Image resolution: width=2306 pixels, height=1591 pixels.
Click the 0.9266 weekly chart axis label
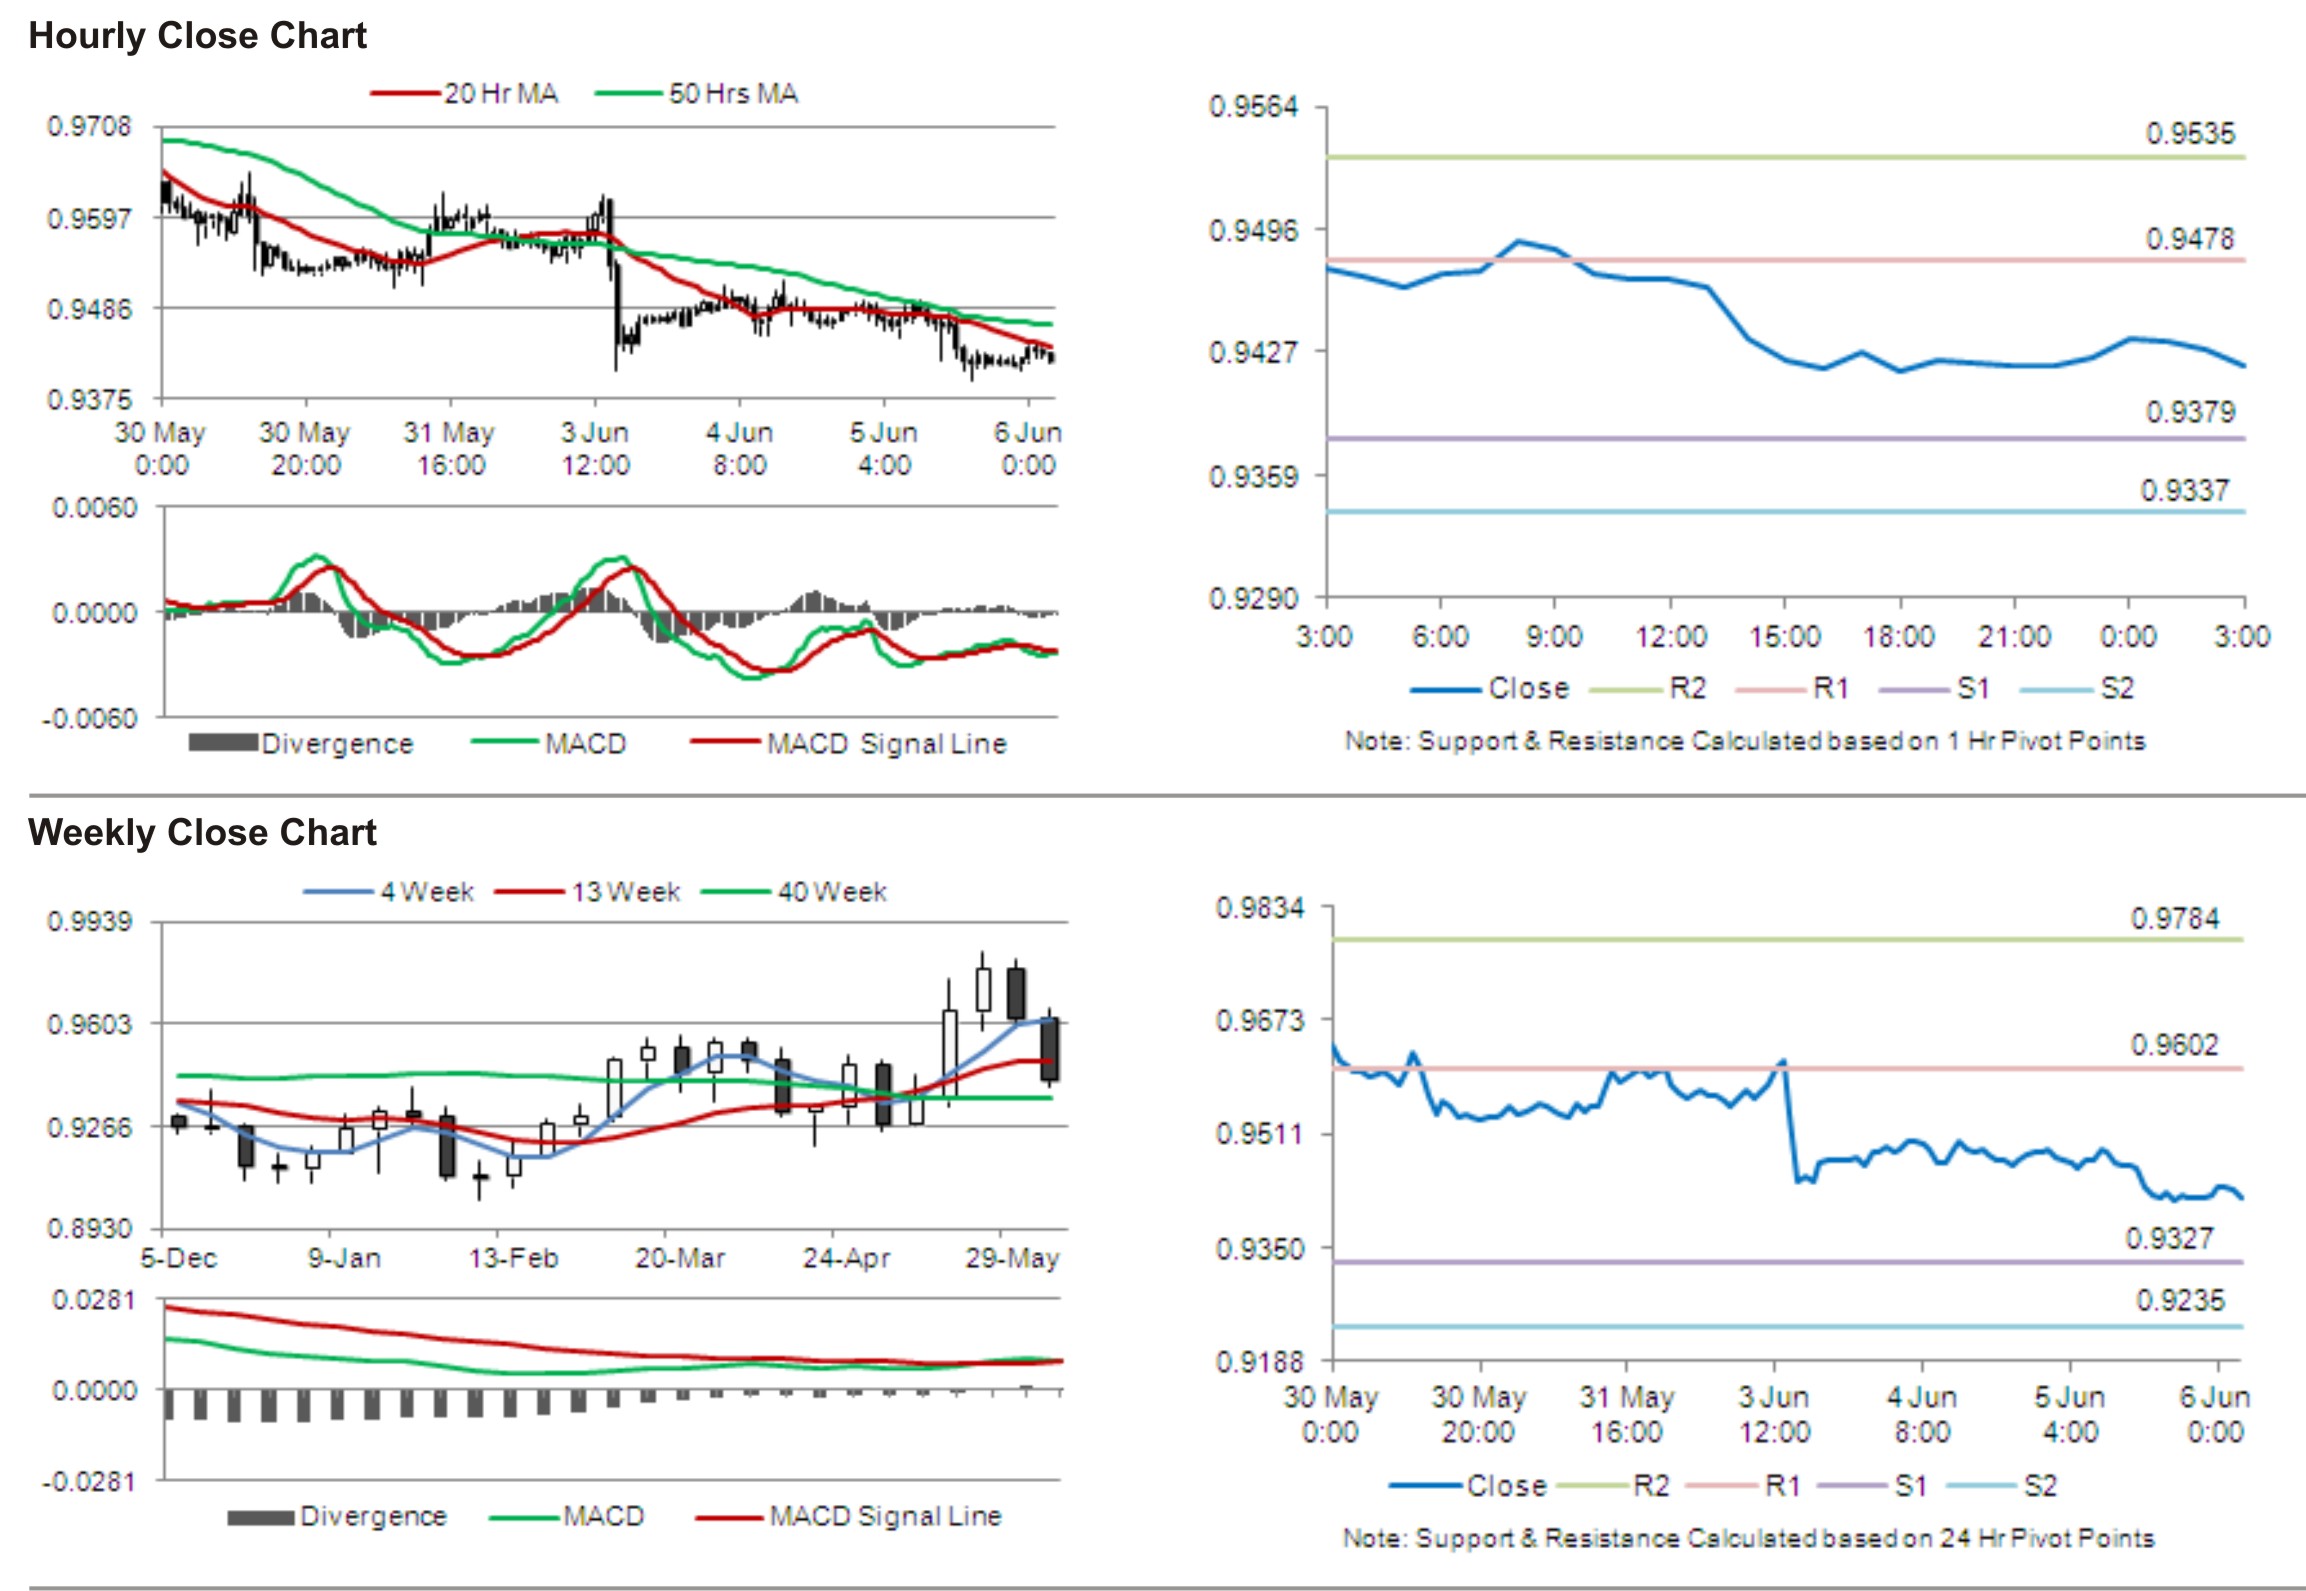tap(89, 1127)
